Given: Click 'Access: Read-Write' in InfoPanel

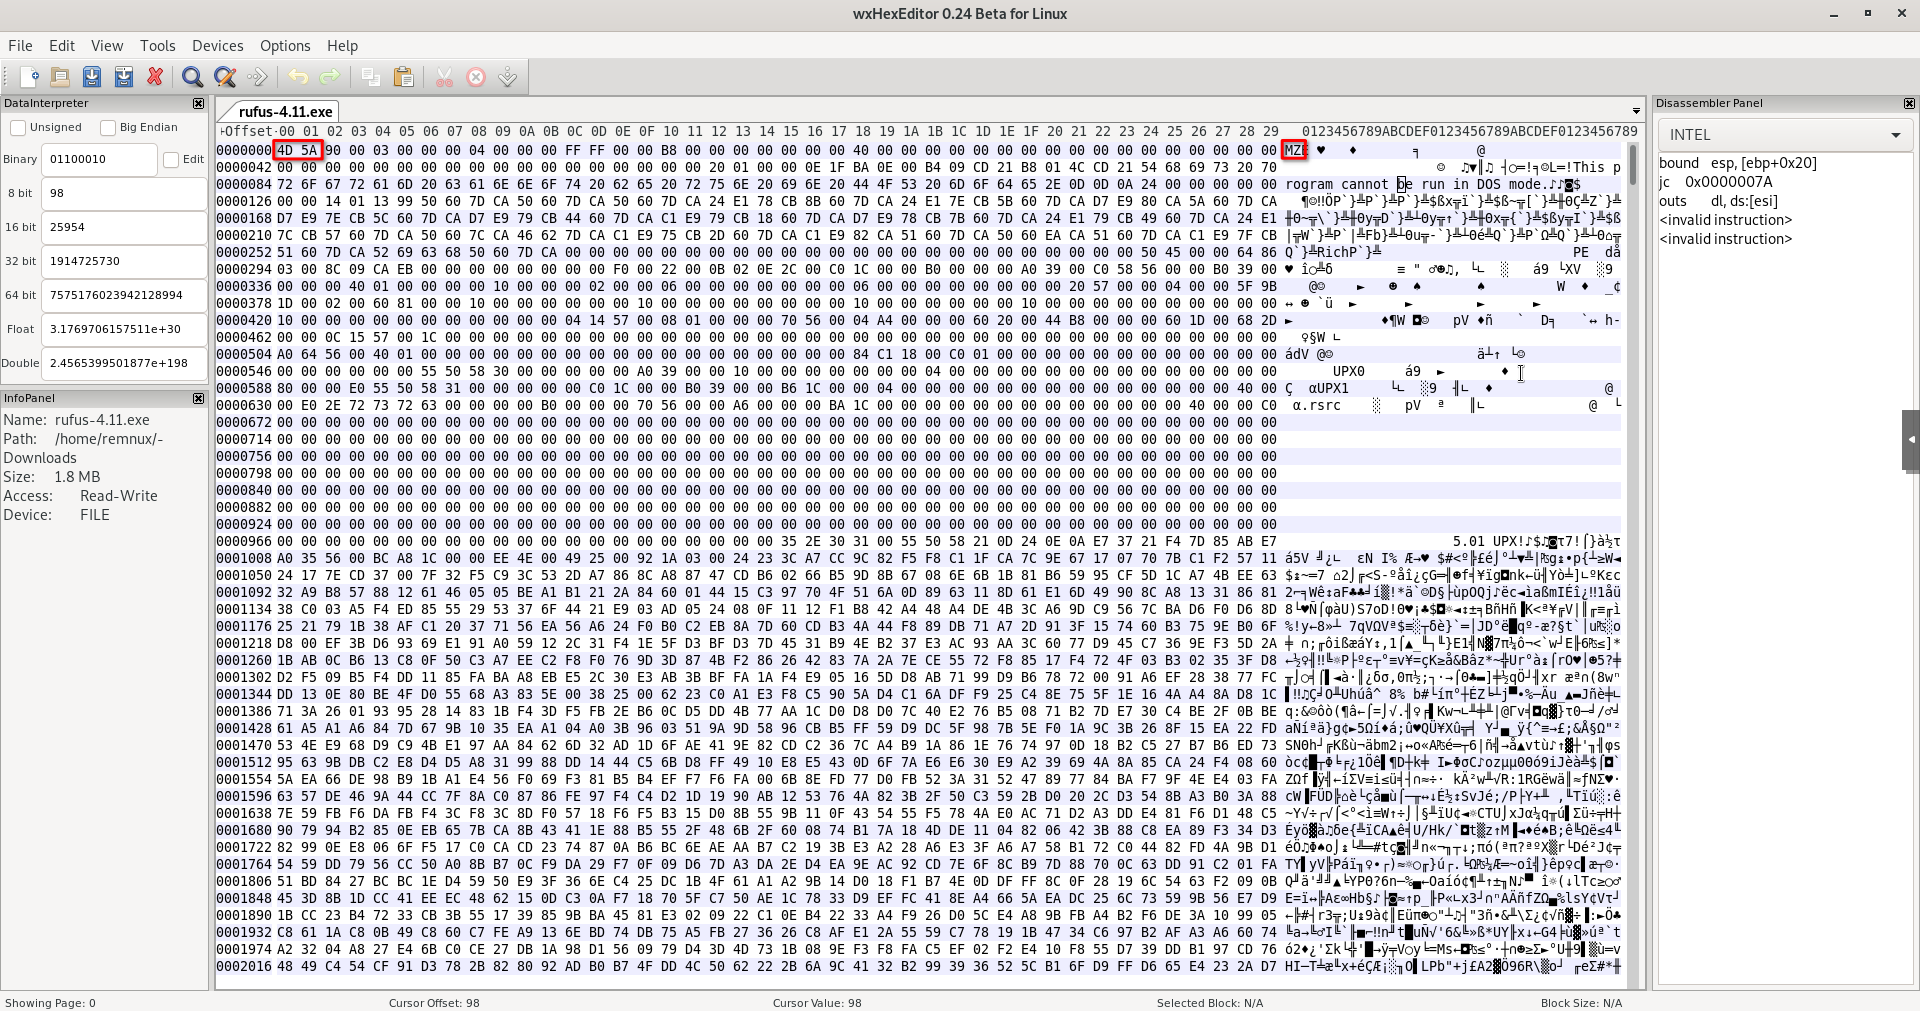Looking at the screenshot, I should (x=80, y=496).
